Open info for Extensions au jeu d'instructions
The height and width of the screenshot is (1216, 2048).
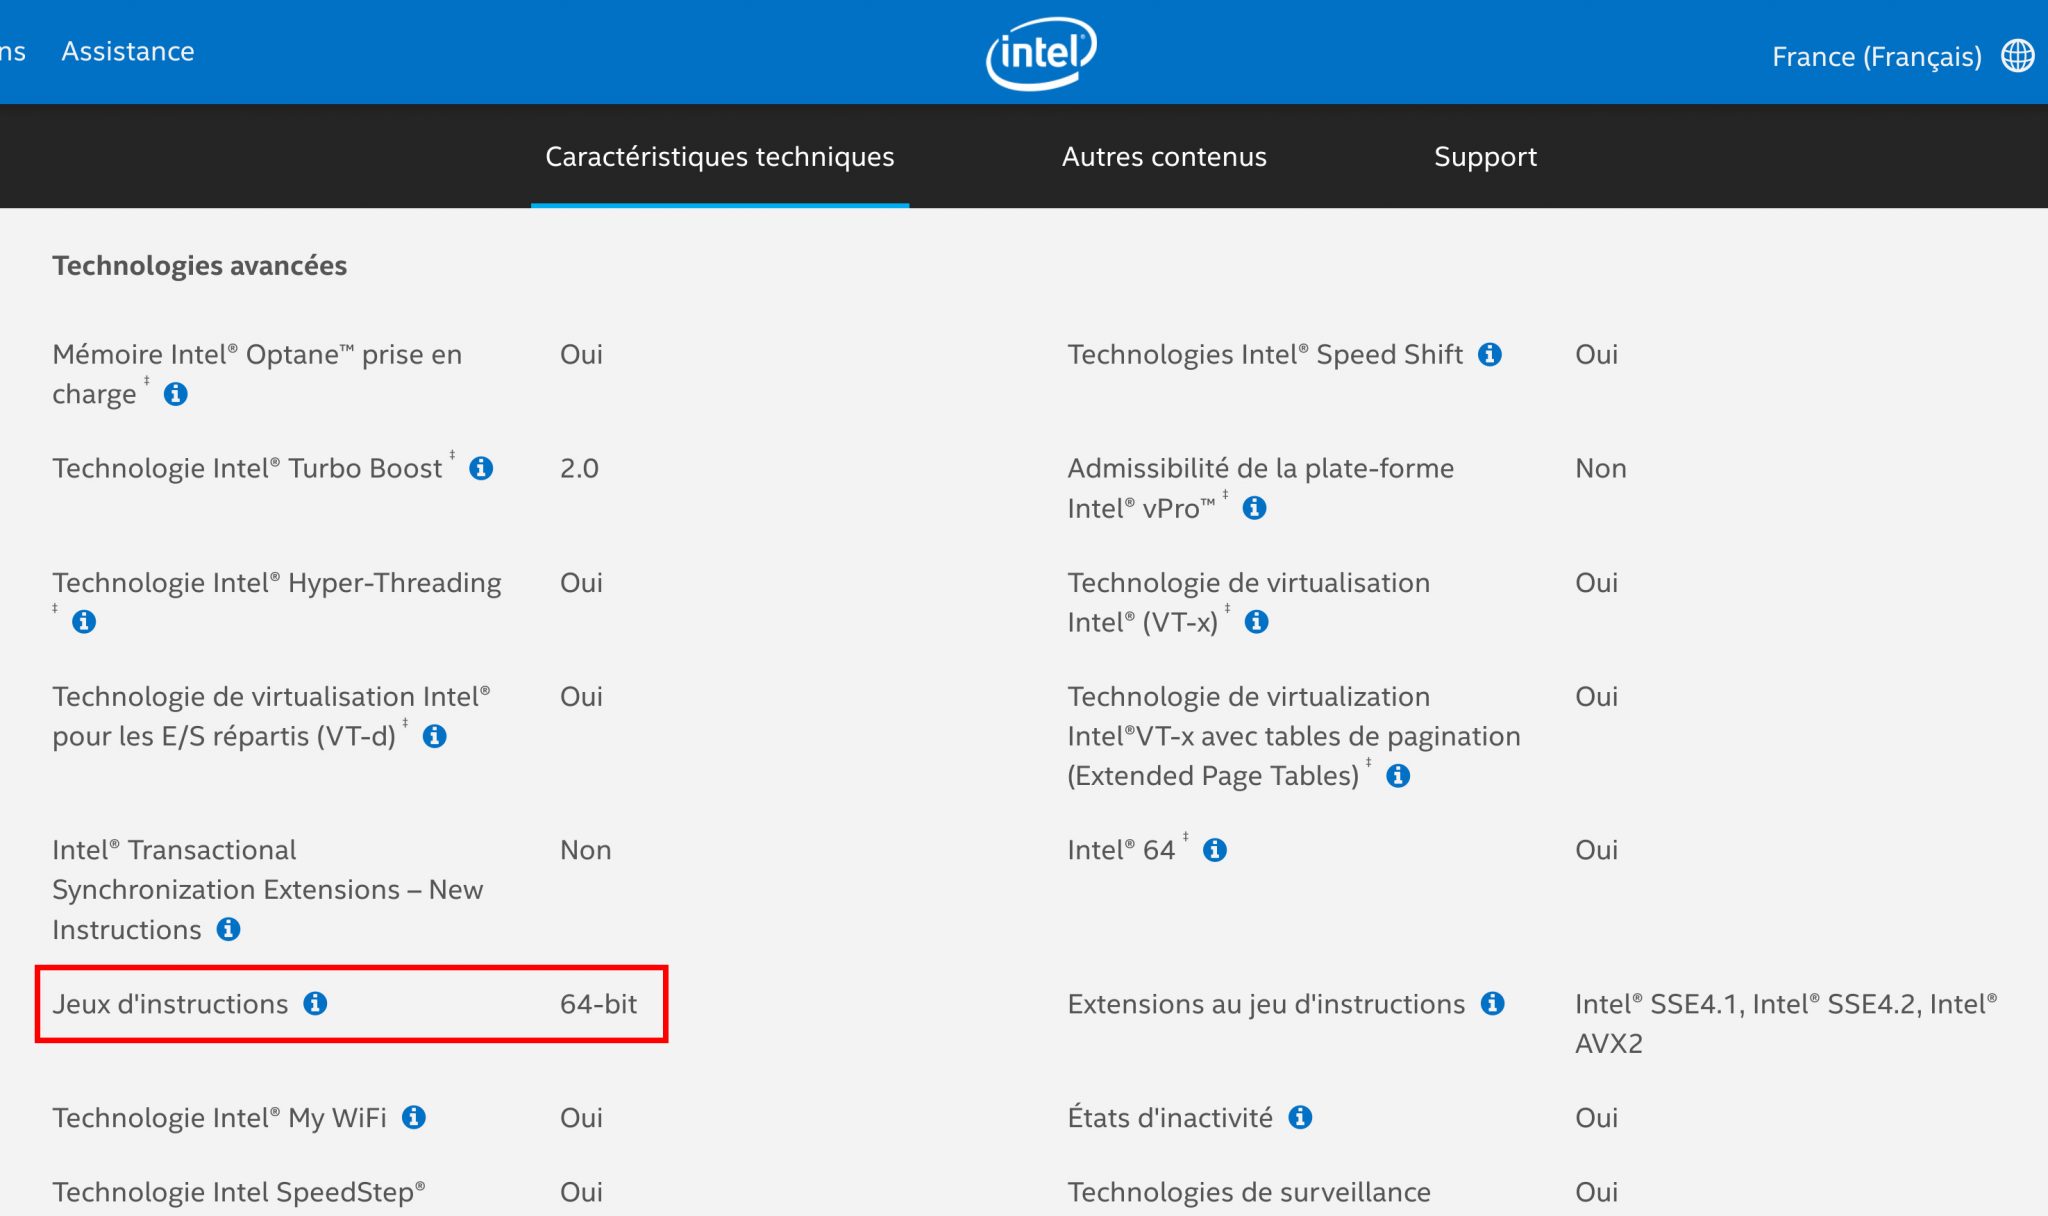click(x=1492, y=1005)
